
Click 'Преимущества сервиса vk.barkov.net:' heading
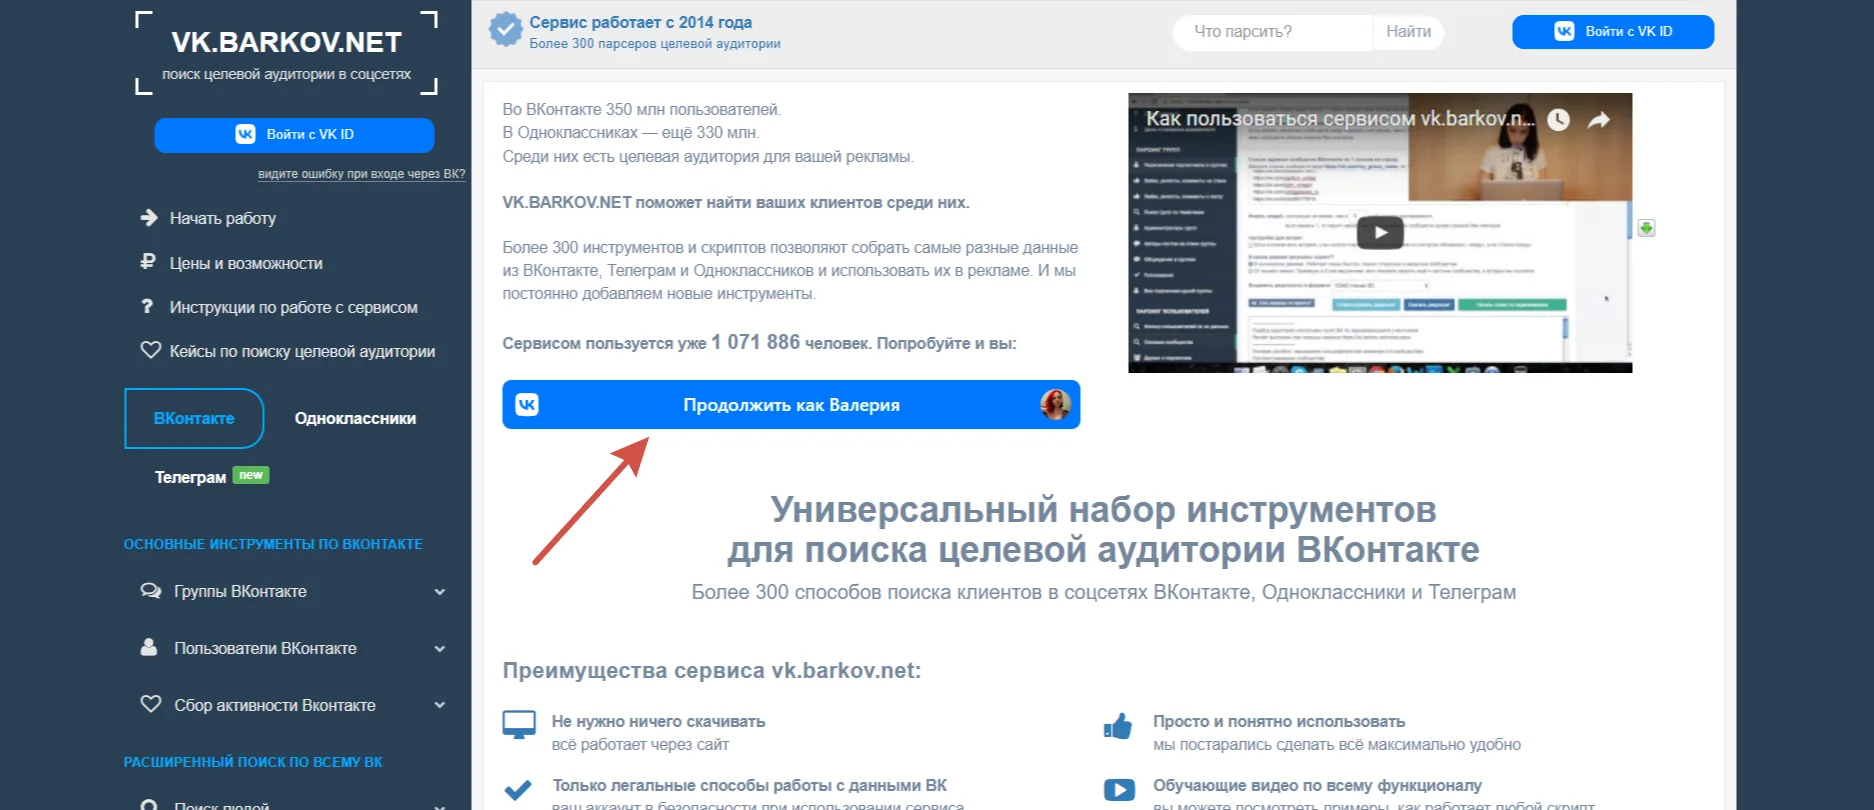click(711, 670)
